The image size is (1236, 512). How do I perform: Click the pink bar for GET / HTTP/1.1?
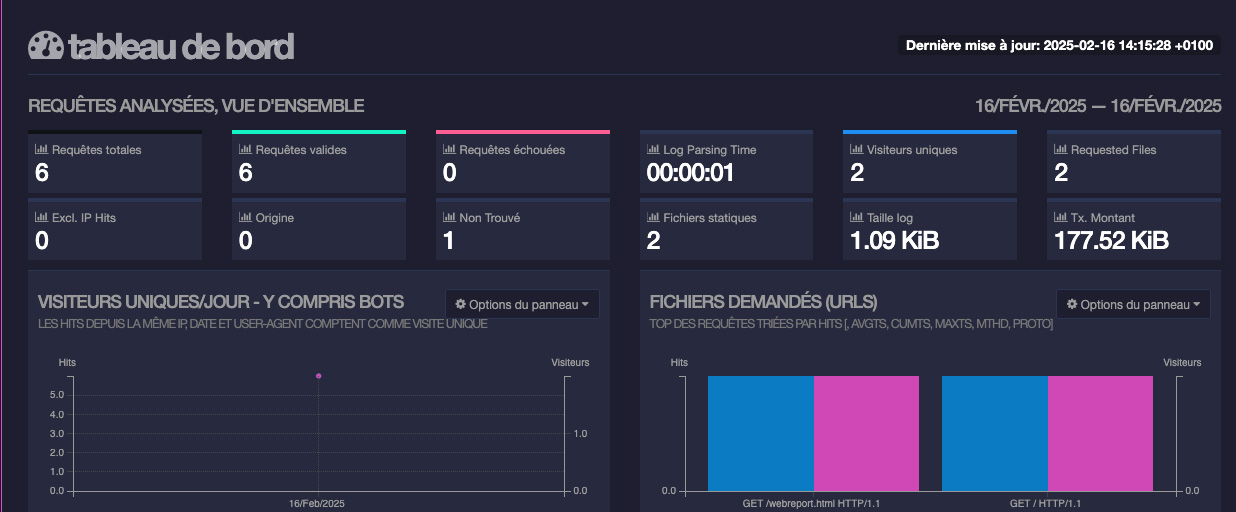tap(1100, 433)
